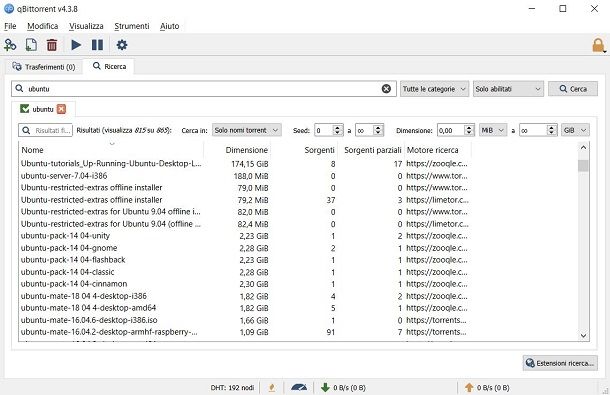Select ubuntu-pack-14 04-unity result

pyautogui.click(x=245, y=236)
